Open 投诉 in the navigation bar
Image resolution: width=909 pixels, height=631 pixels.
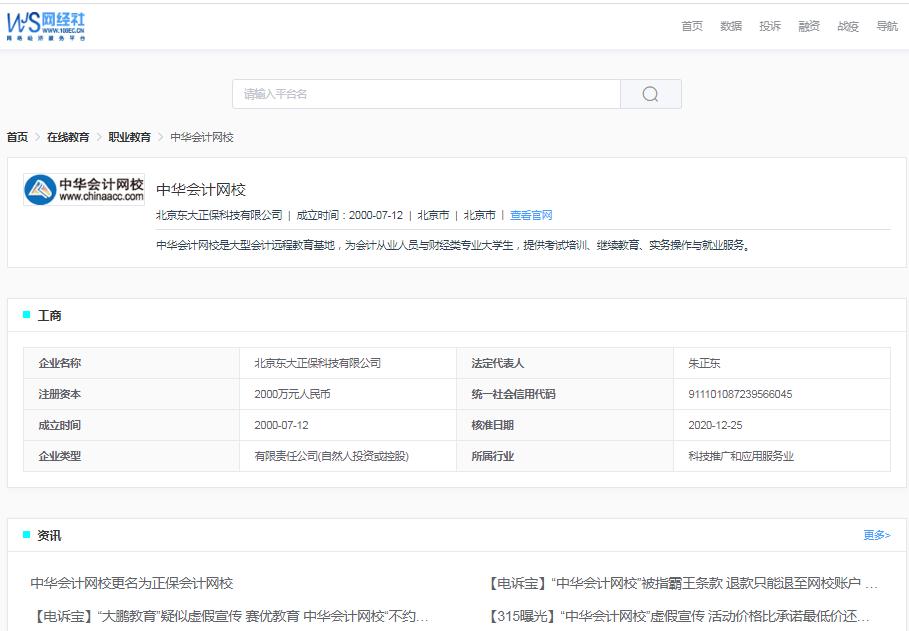point(769,27)
